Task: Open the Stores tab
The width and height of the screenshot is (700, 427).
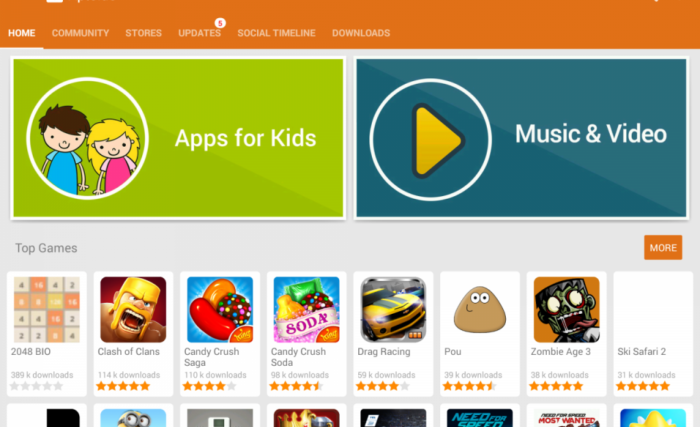Action: (x=143, y=33)
